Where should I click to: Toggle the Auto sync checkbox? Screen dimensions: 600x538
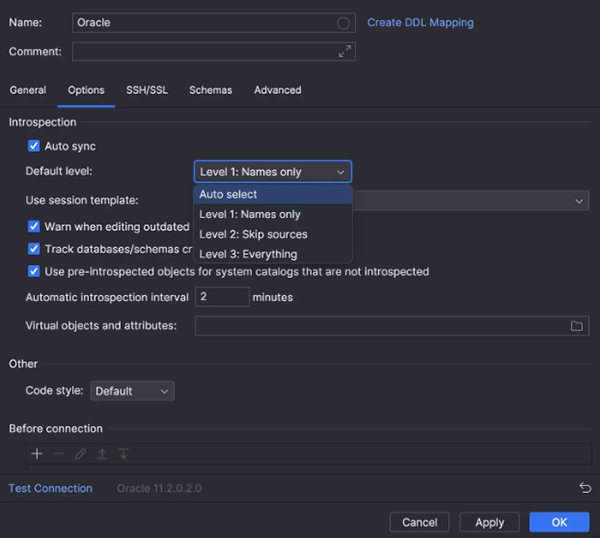pyautogui.click(x=34, y=146)
